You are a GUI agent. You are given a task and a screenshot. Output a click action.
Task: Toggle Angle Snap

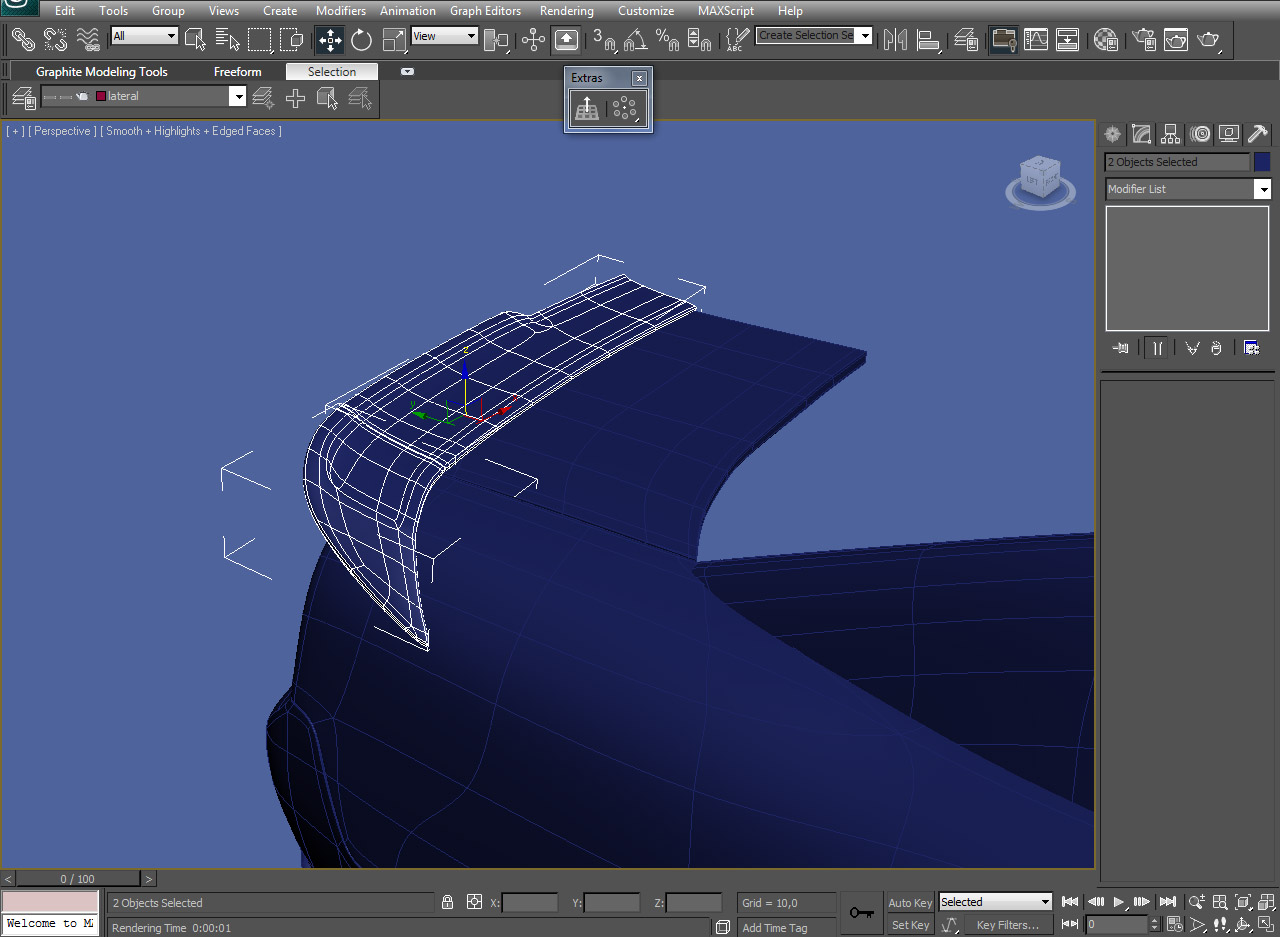point(636,40)
